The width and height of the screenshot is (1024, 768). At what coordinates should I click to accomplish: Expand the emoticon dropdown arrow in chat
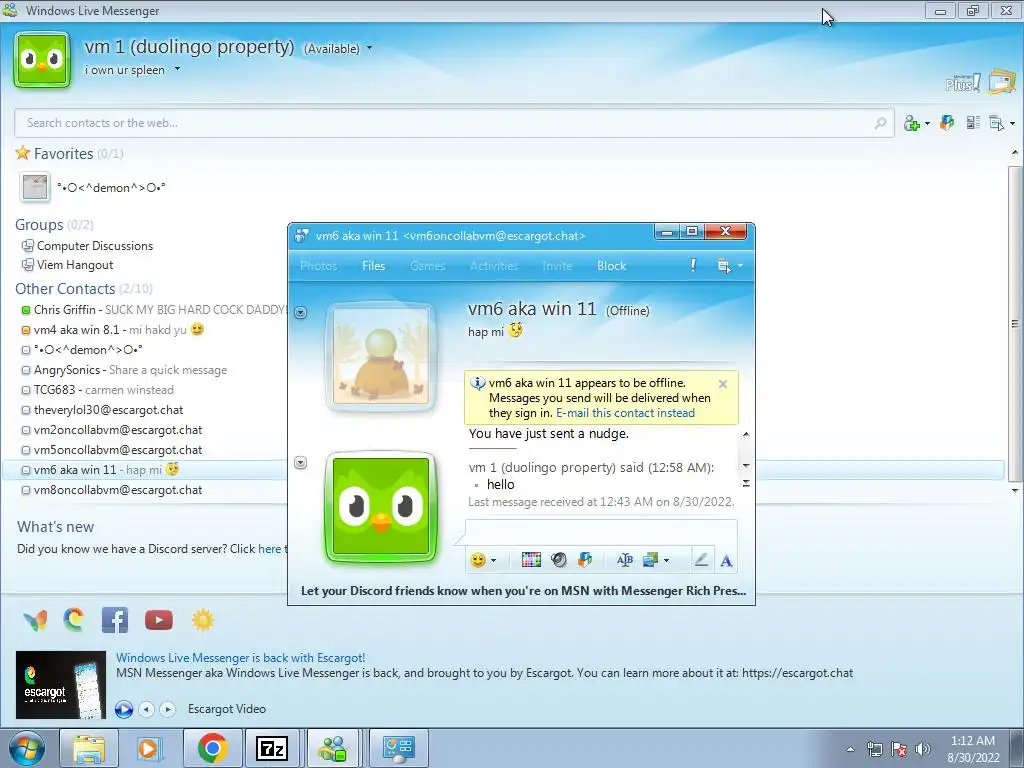click(x=494, y=560)
